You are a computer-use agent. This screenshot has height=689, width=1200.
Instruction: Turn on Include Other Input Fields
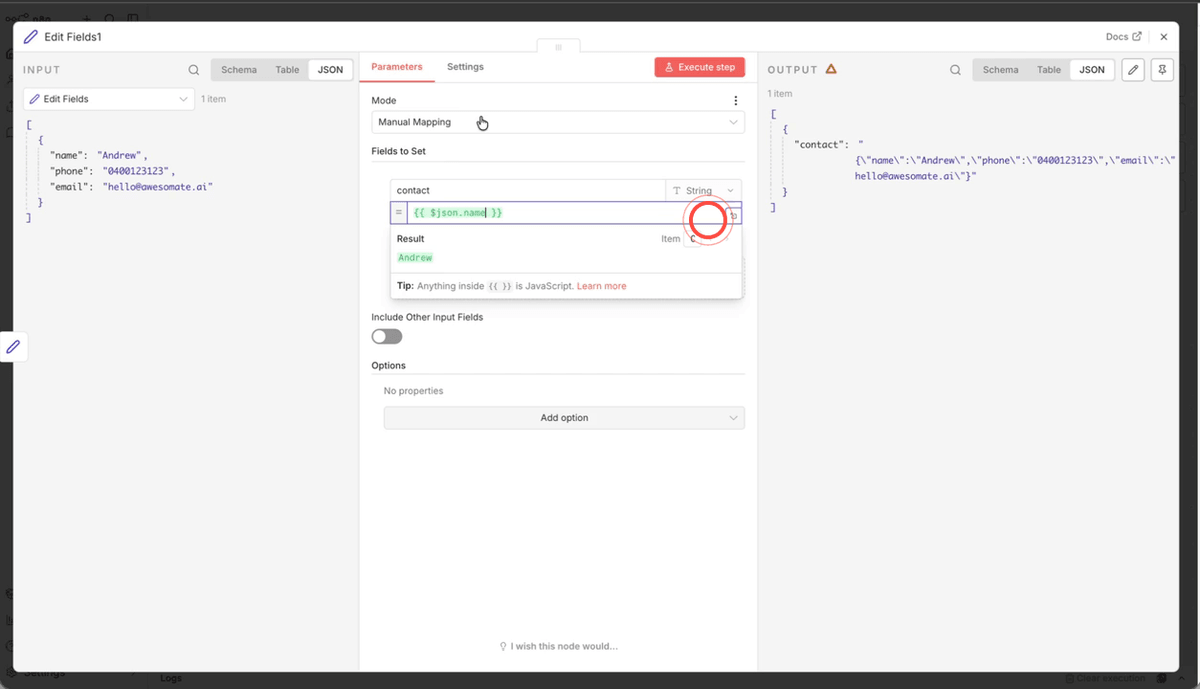[x=387, y=337]
